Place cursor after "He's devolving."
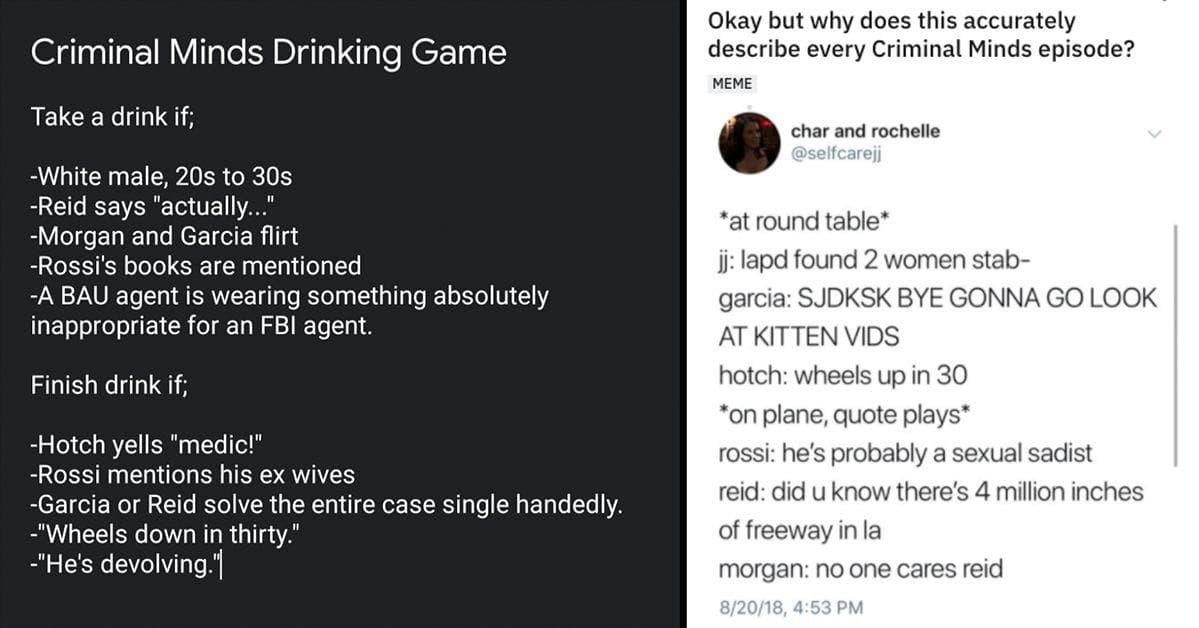This screenshot has height=628, width=1199. [221, 565]
